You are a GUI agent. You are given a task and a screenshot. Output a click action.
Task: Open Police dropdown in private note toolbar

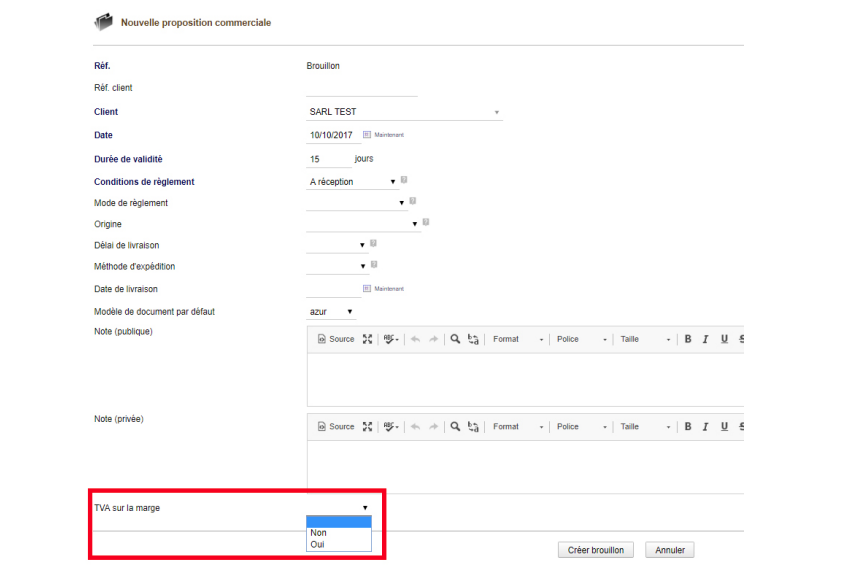(x=582, y=427)
